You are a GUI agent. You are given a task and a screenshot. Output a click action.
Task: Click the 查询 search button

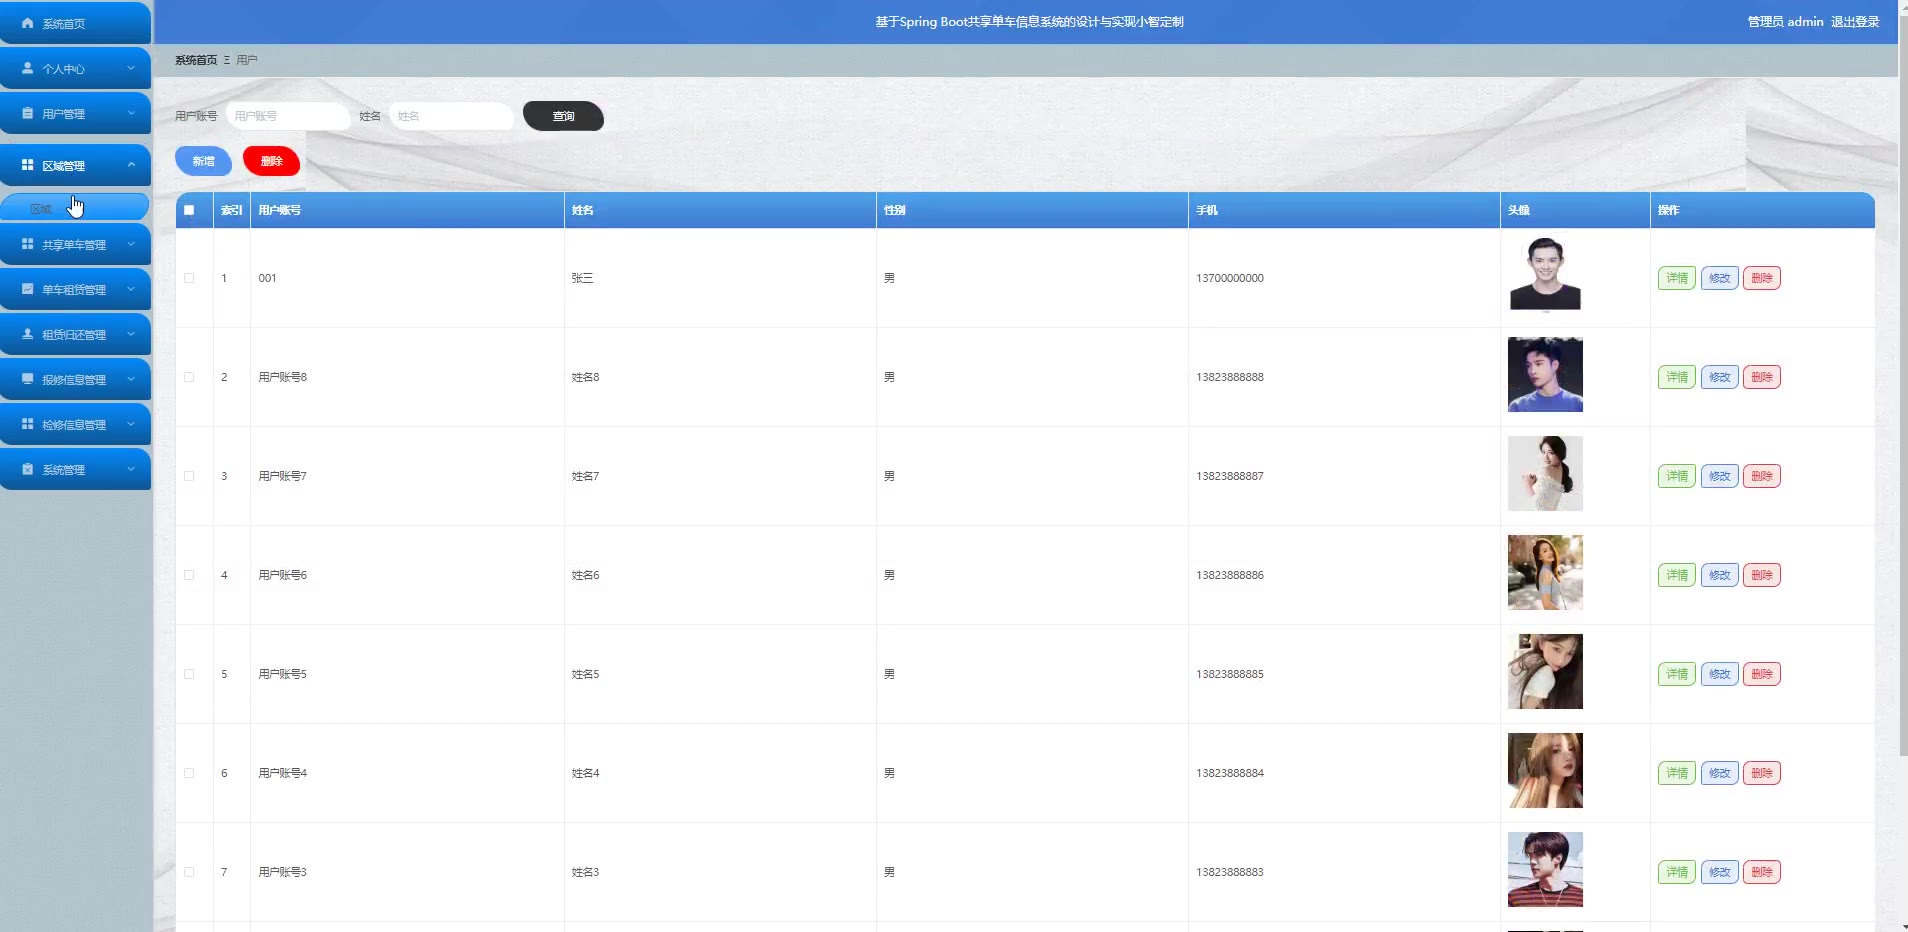[563, 116]
